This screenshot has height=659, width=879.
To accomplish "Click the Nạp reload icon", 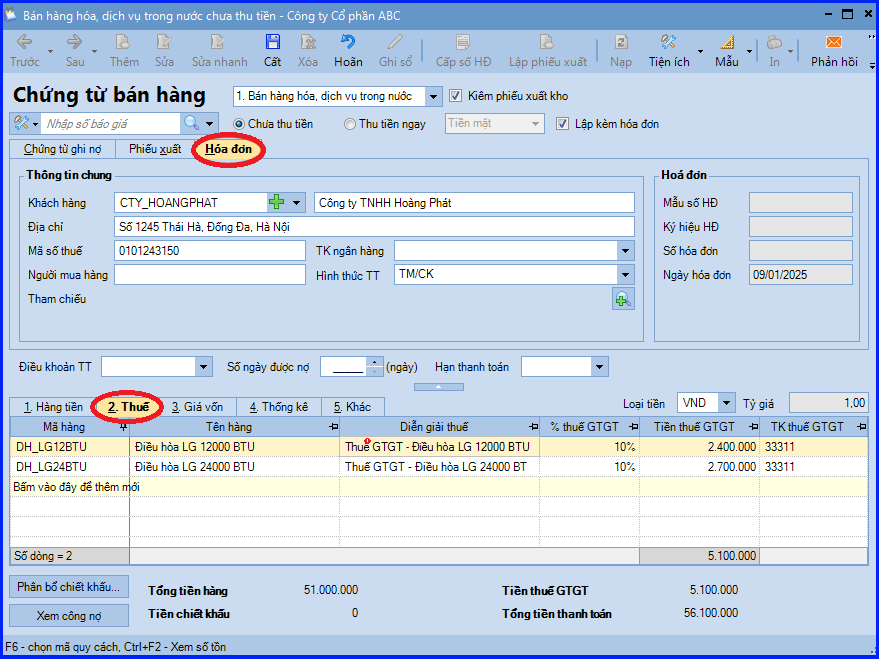I will [x=621, y=43].
